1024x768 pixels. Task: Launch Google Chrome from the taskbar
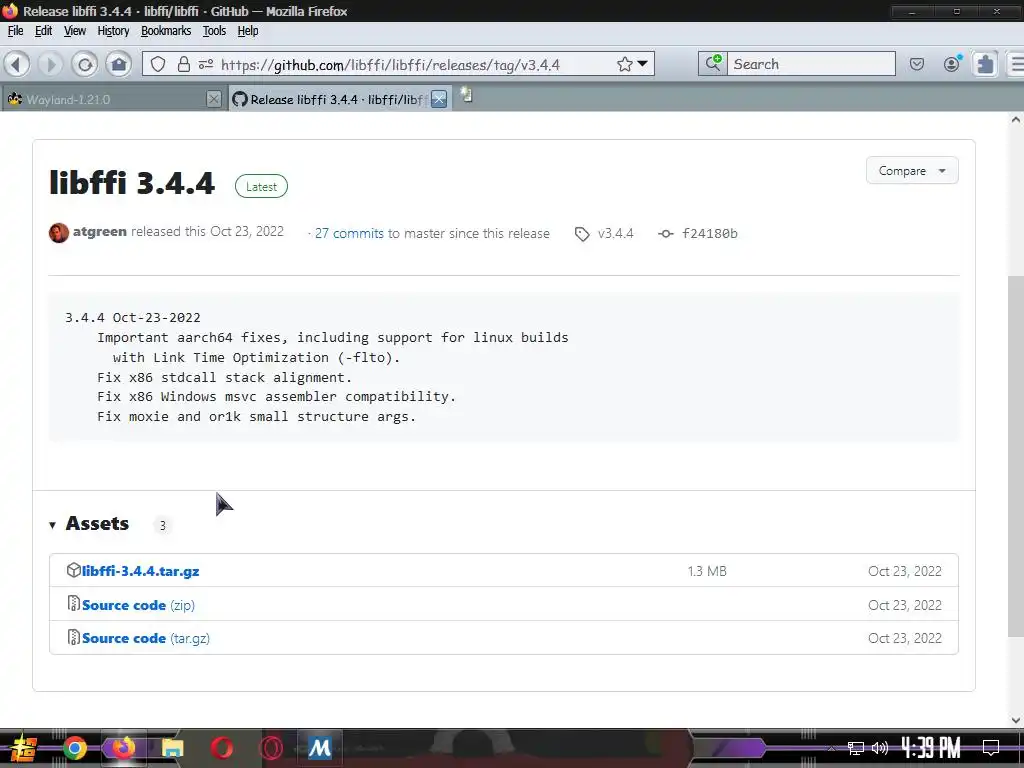(x=74, y=748)
